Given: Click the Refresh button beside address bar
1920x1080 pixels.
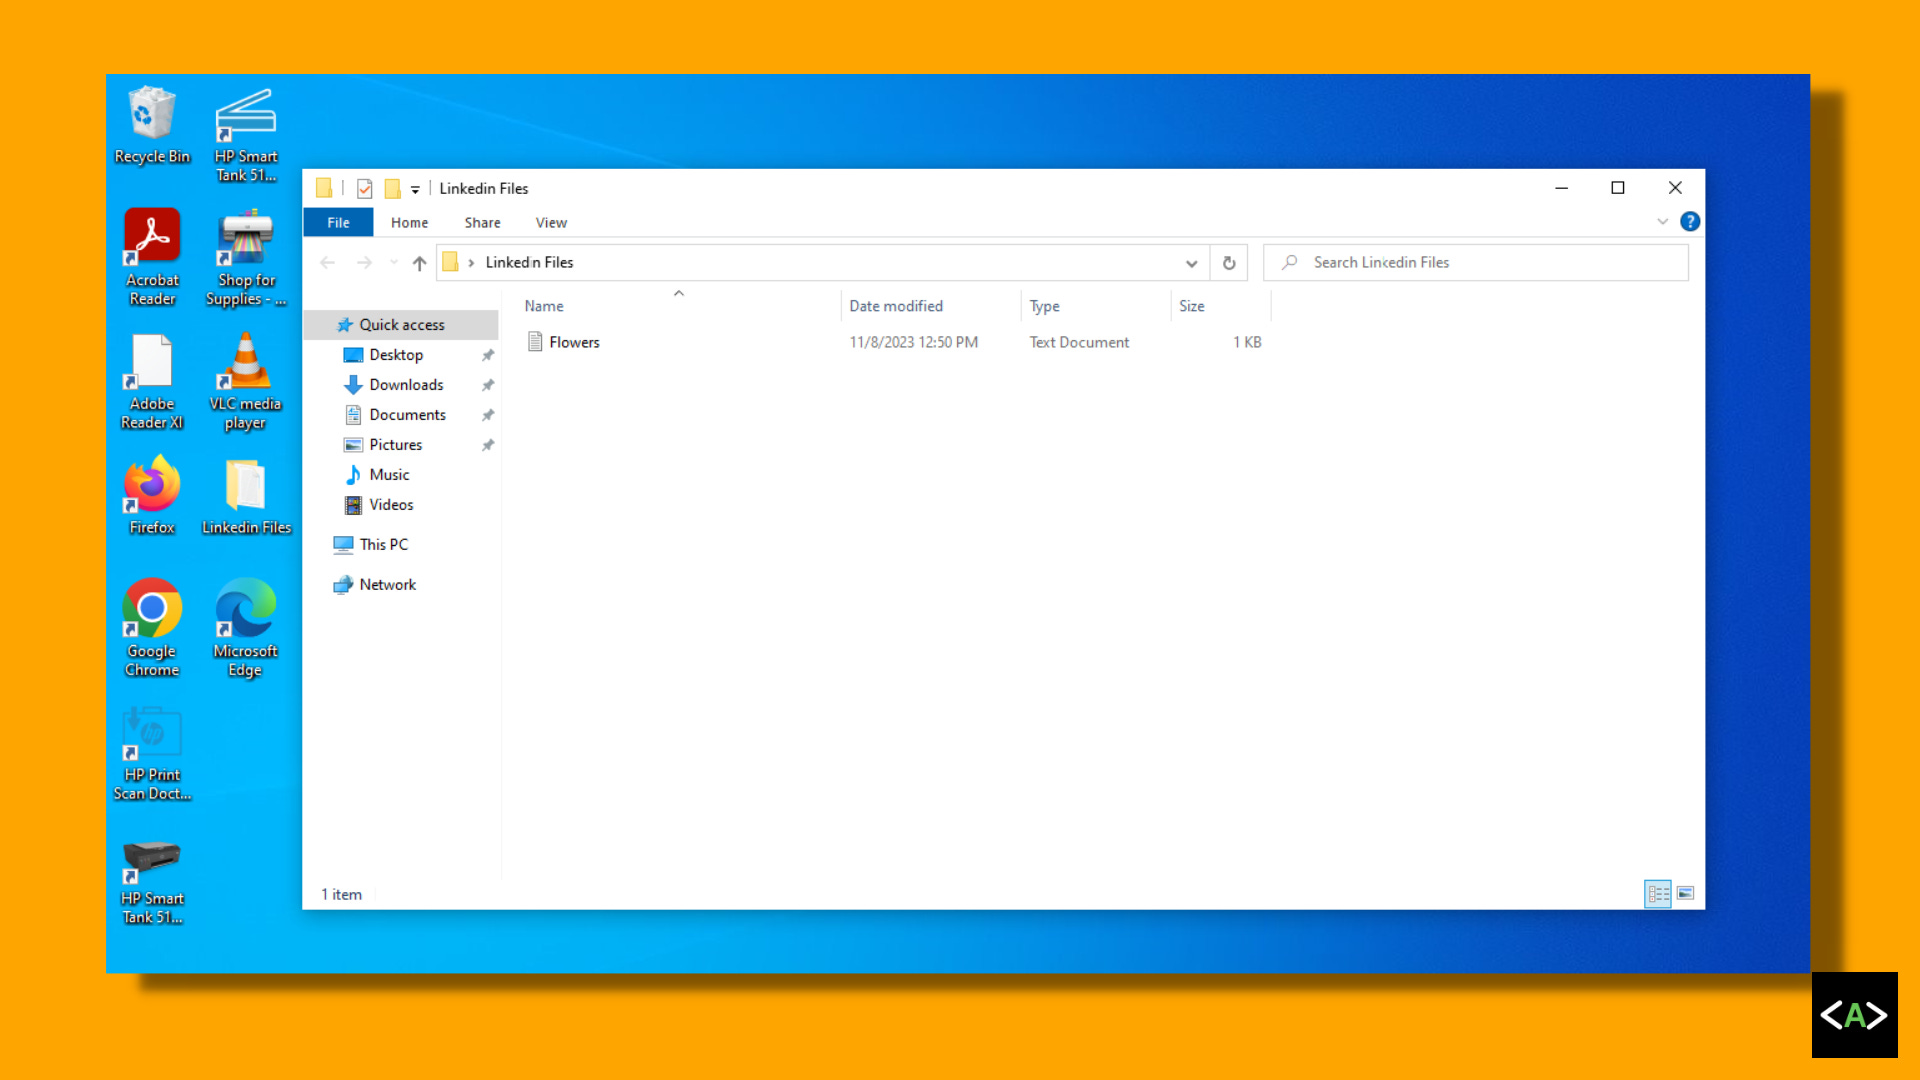Looking at the screenshot, I should (1229, 263).
